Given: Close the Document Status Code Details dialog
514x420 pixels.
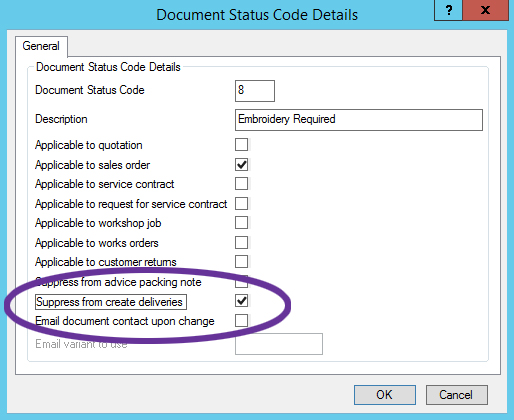Looking at the screenshot, I should point(485,10).
